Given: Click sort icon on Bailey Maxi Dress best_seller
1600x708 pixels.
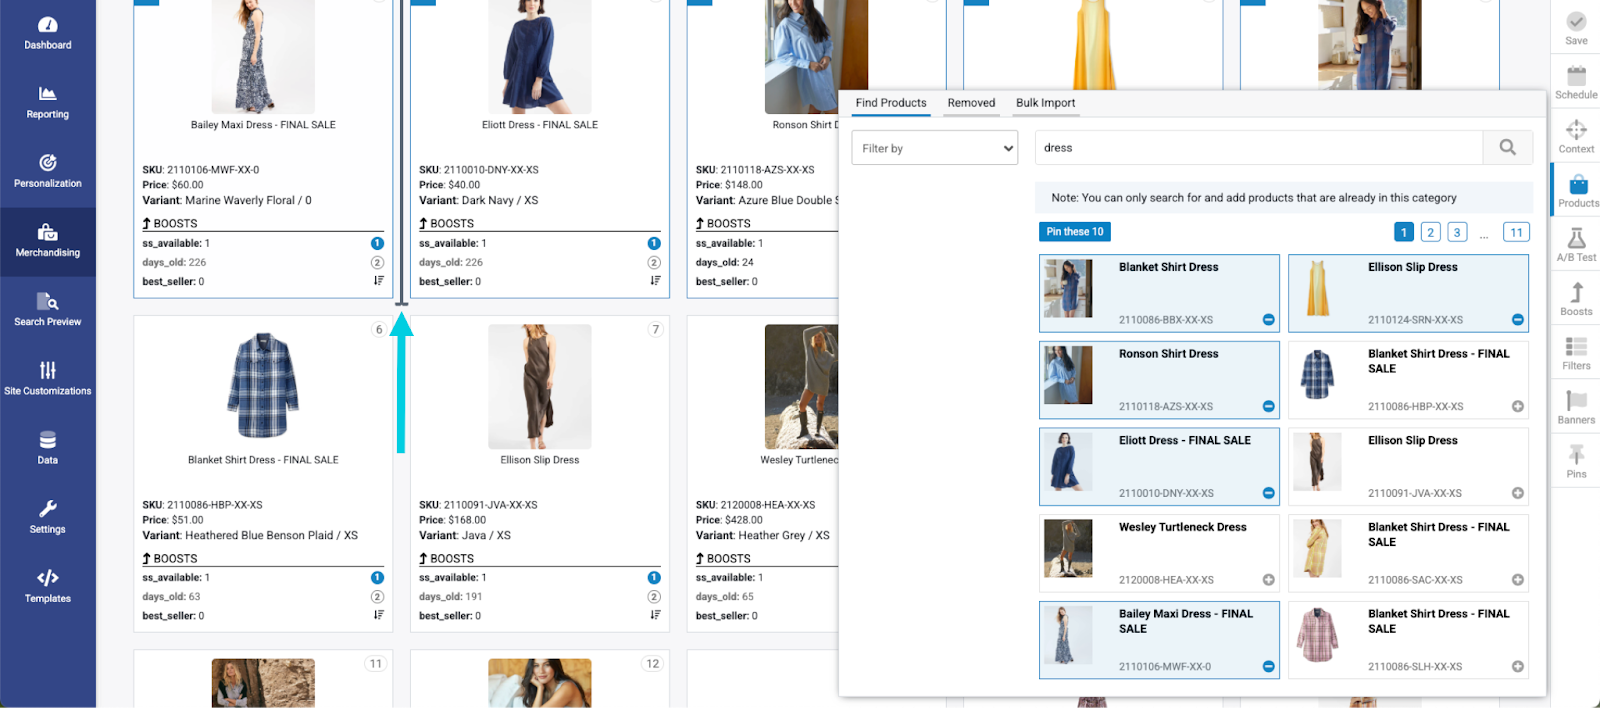Looking at the screenshot, I should [x=378, y=281].
